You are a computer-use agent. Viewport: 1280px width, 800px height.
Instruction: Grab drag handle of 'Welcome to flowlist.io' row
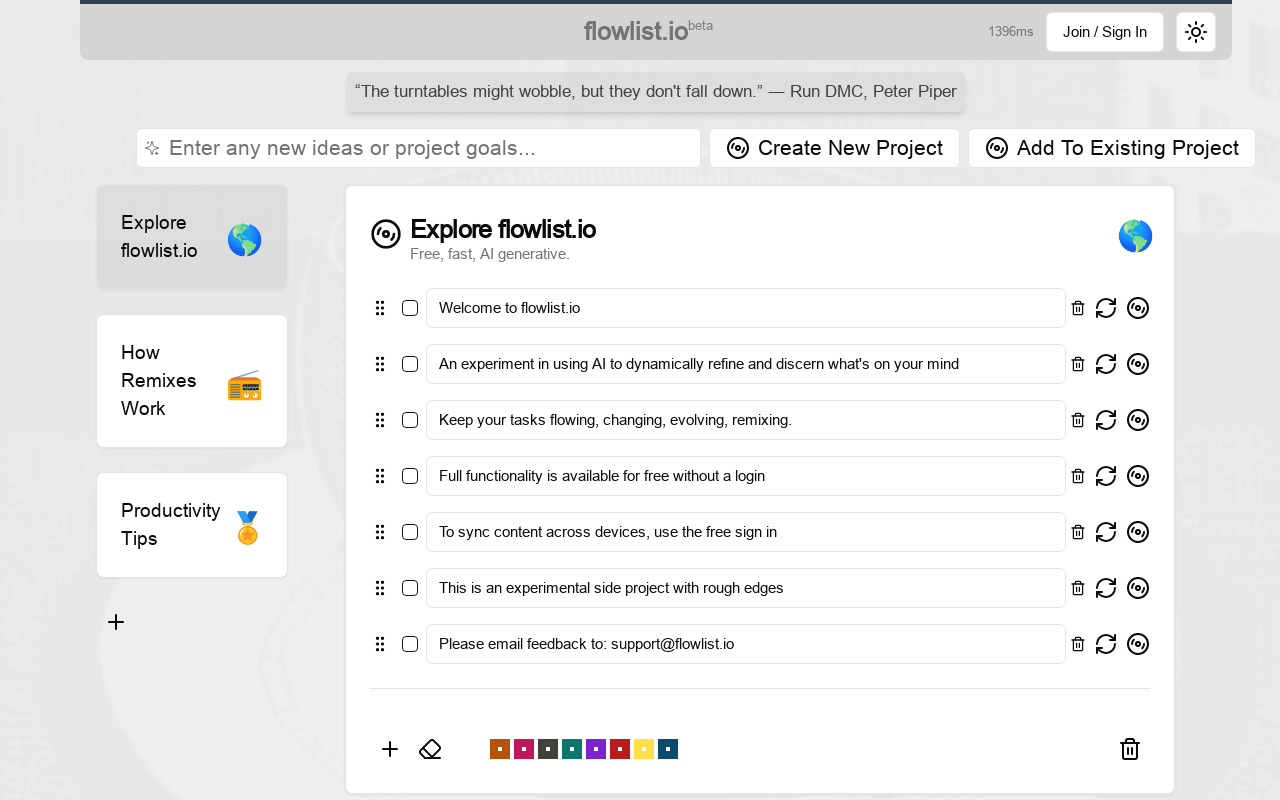click(380, 308)
